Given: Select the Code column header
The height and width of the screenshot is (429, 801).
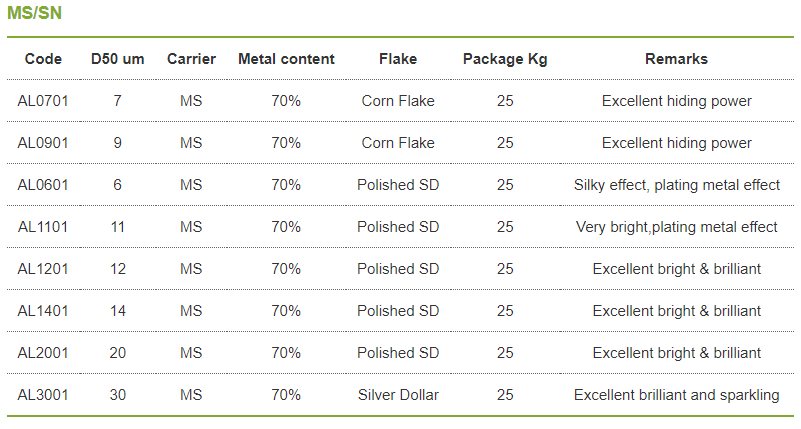Looking at the screenshot, I should coord(43,59).
